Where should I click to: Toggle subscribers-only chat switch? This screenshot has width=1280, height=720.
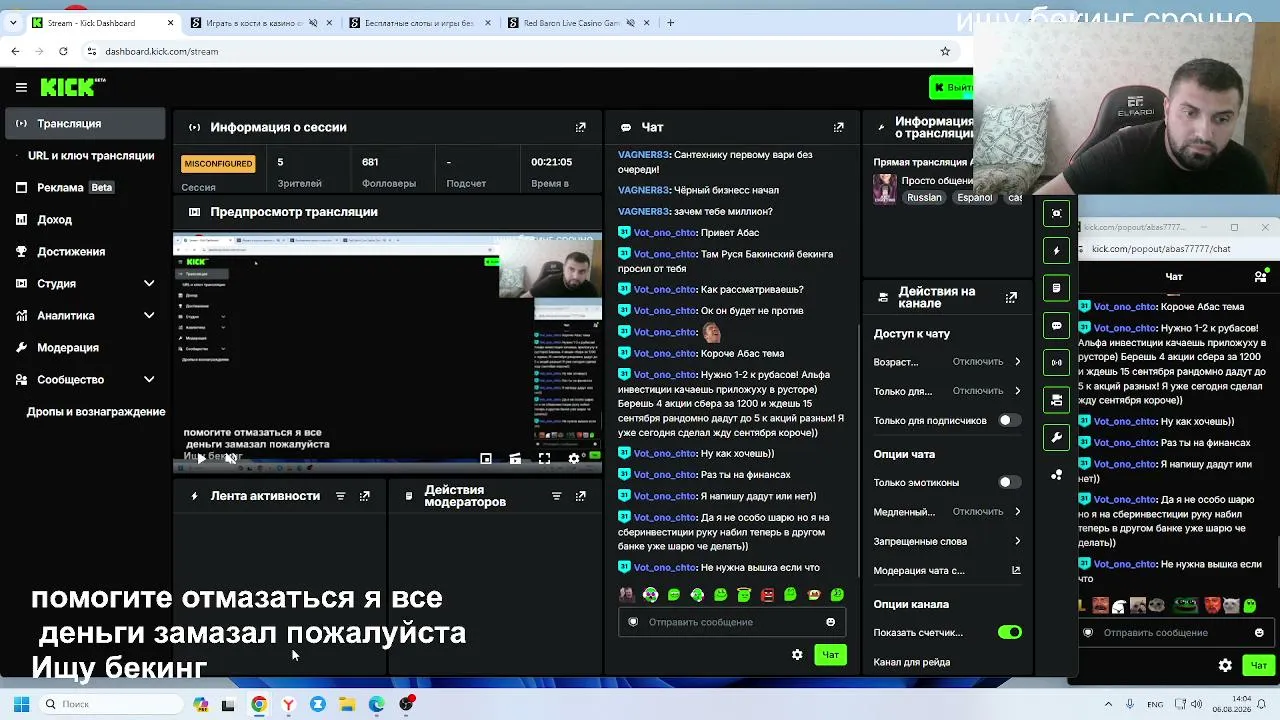pos(1010,421)
